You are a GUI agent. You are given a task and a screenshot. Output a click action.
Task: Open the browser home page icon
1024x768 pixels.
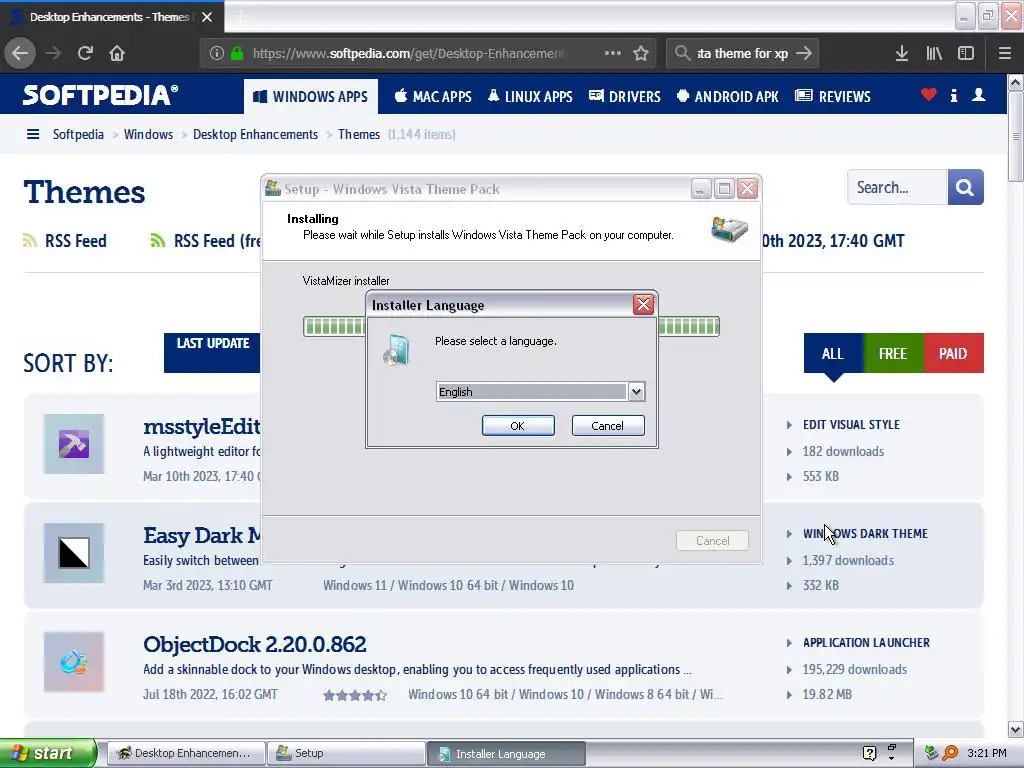117,53
